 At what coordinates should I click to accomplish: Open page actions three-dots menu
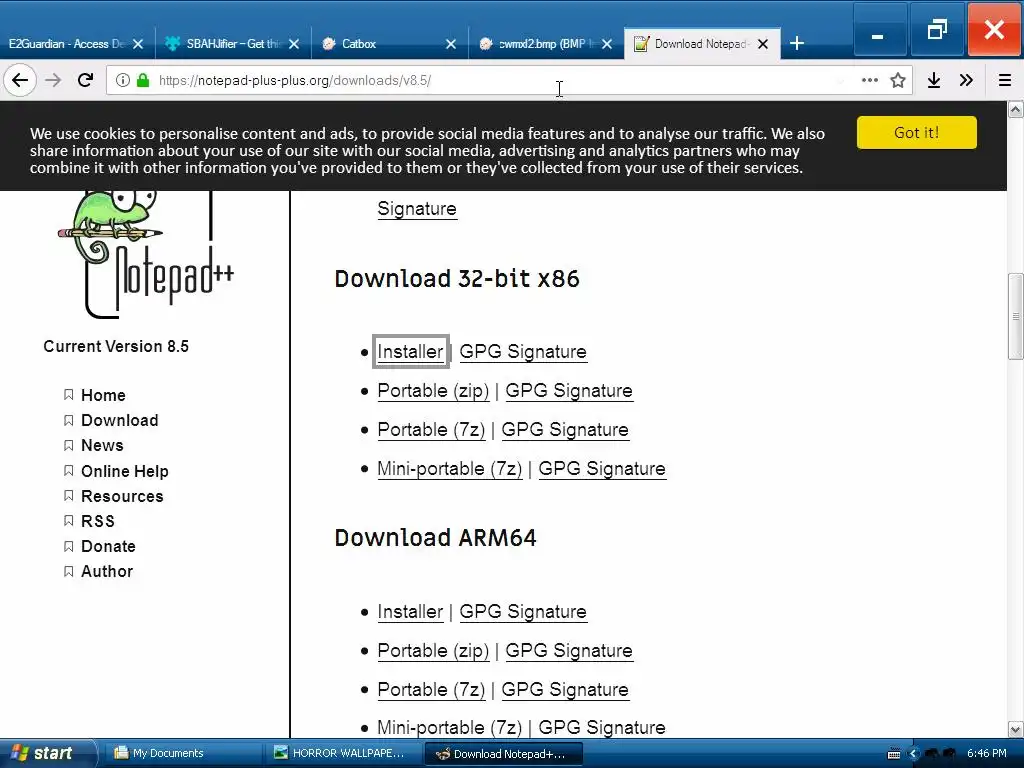coord(869,80)
